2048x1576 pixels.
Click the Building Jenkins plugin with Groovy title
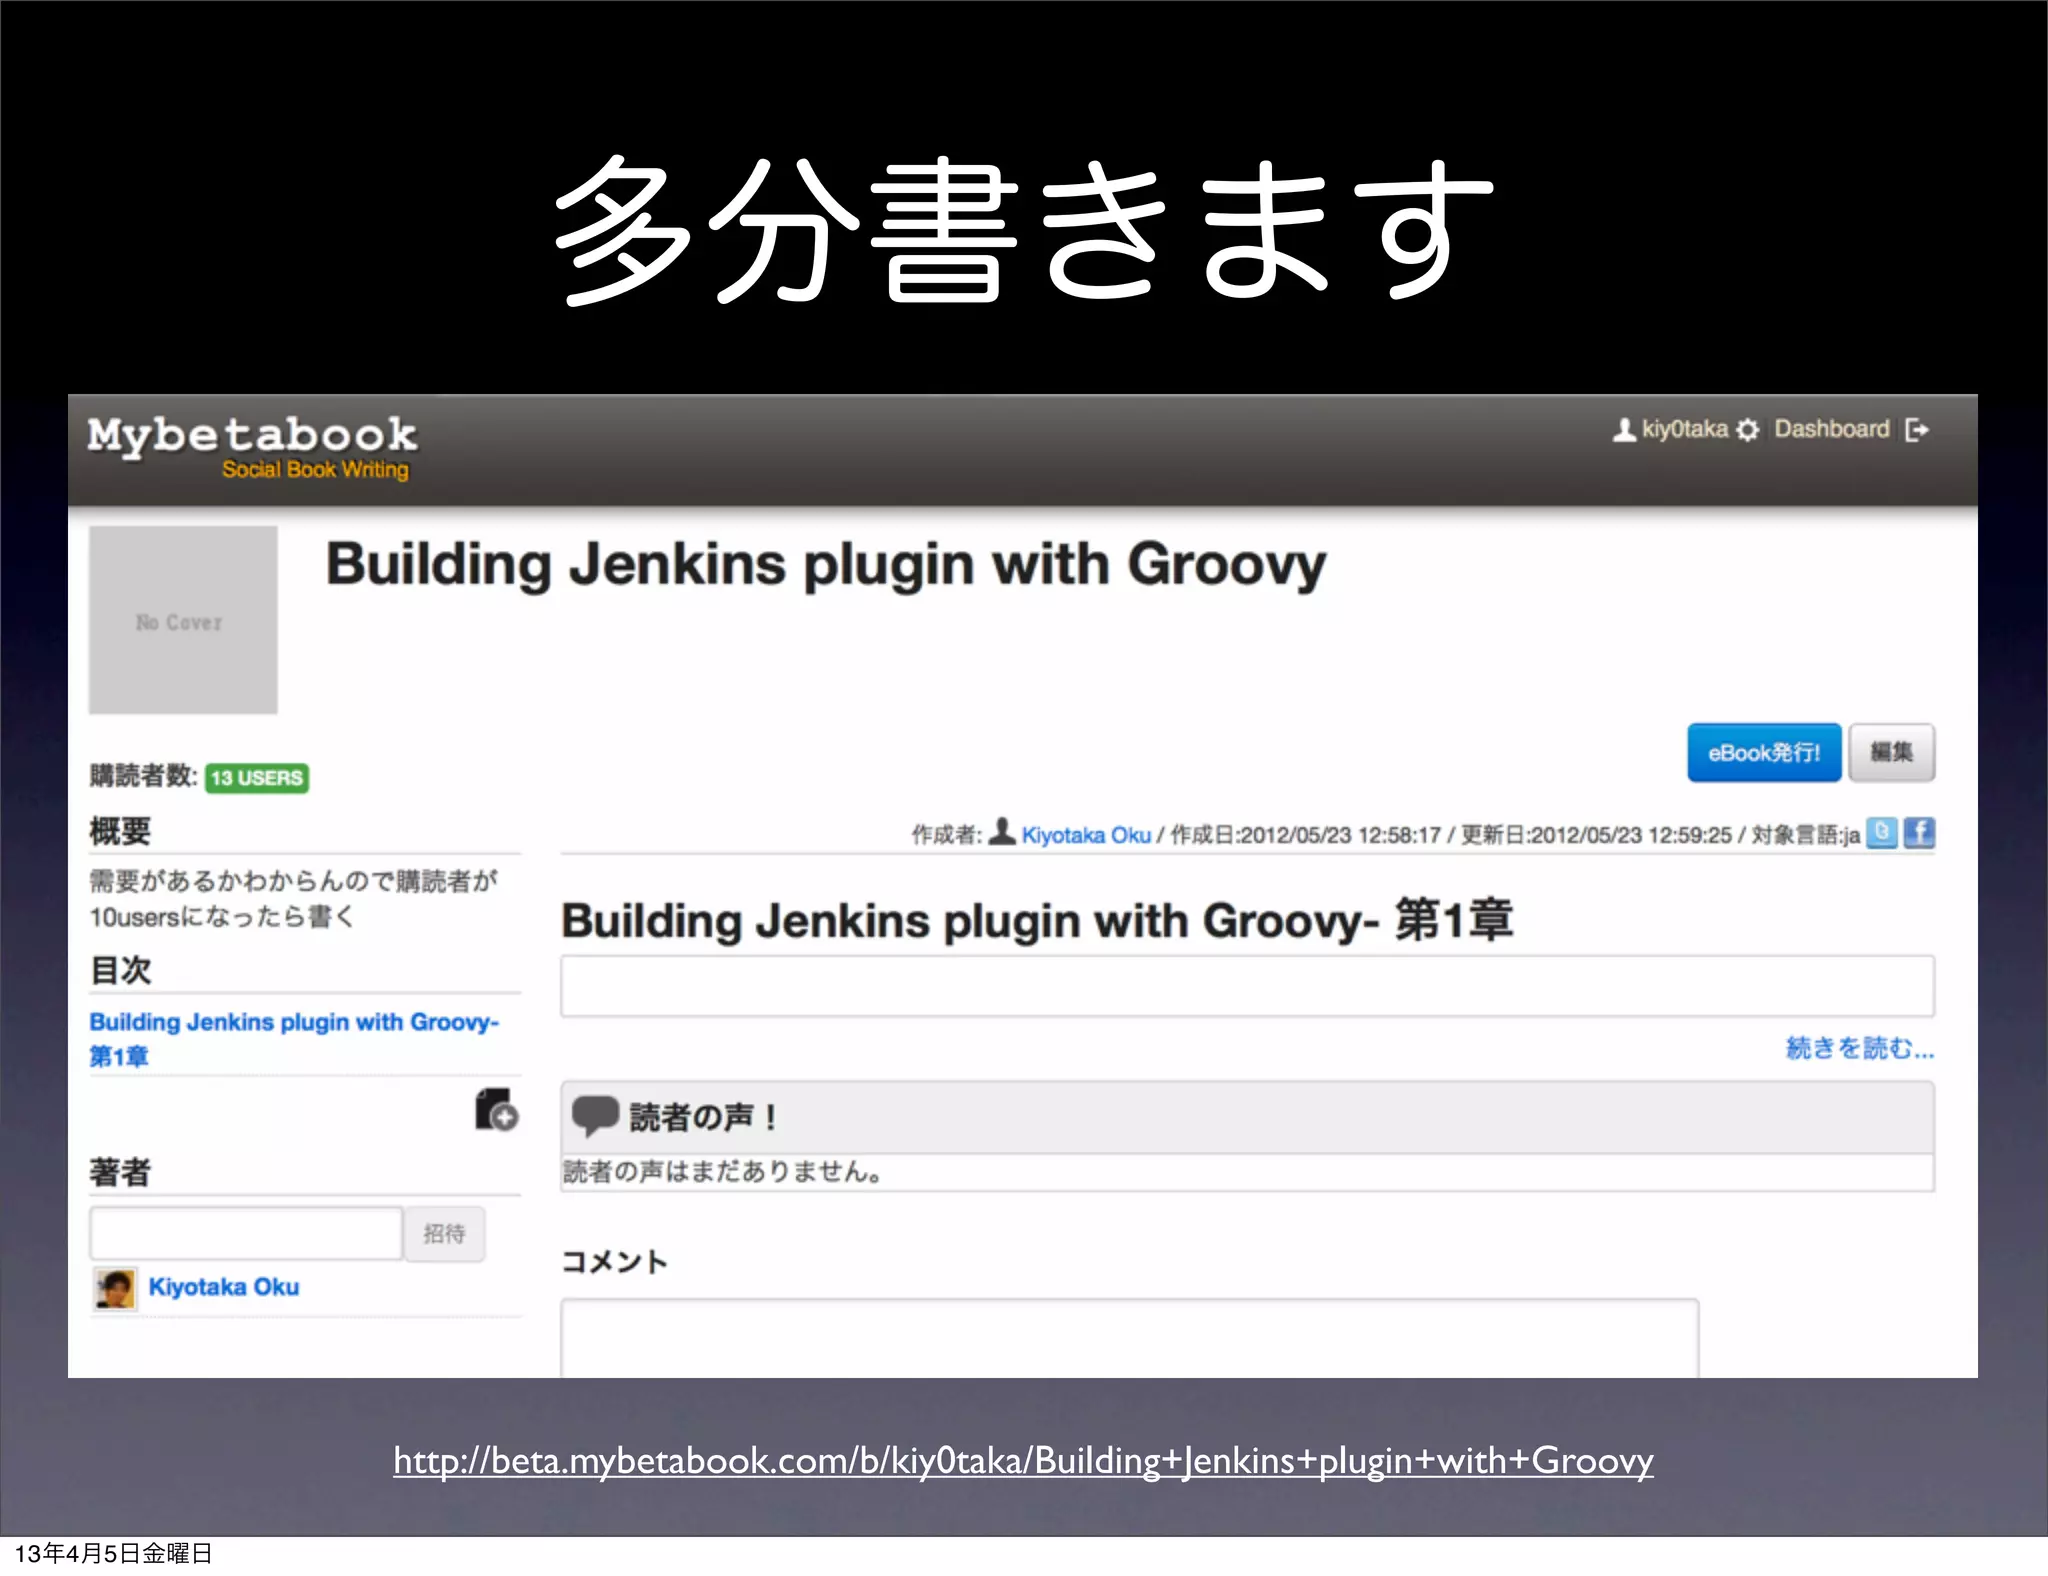(826, 566)
